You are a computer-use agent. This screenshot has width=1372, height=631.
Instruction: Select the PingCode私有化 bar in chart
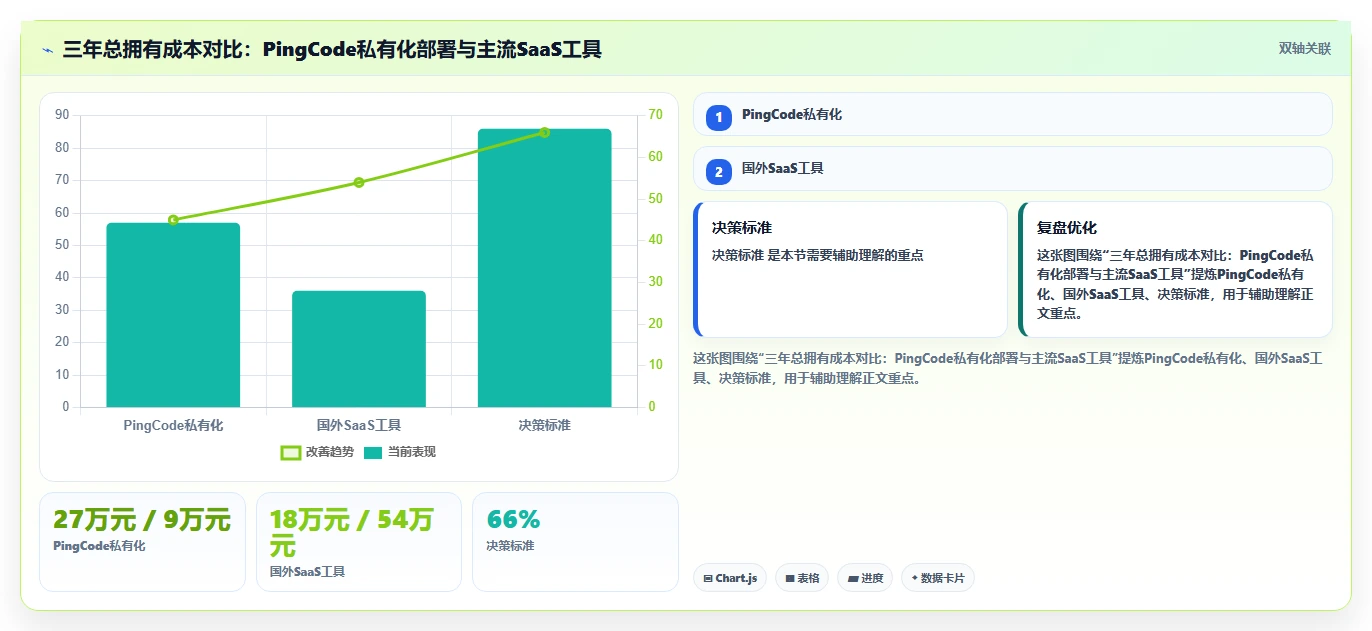click(173, 315)
